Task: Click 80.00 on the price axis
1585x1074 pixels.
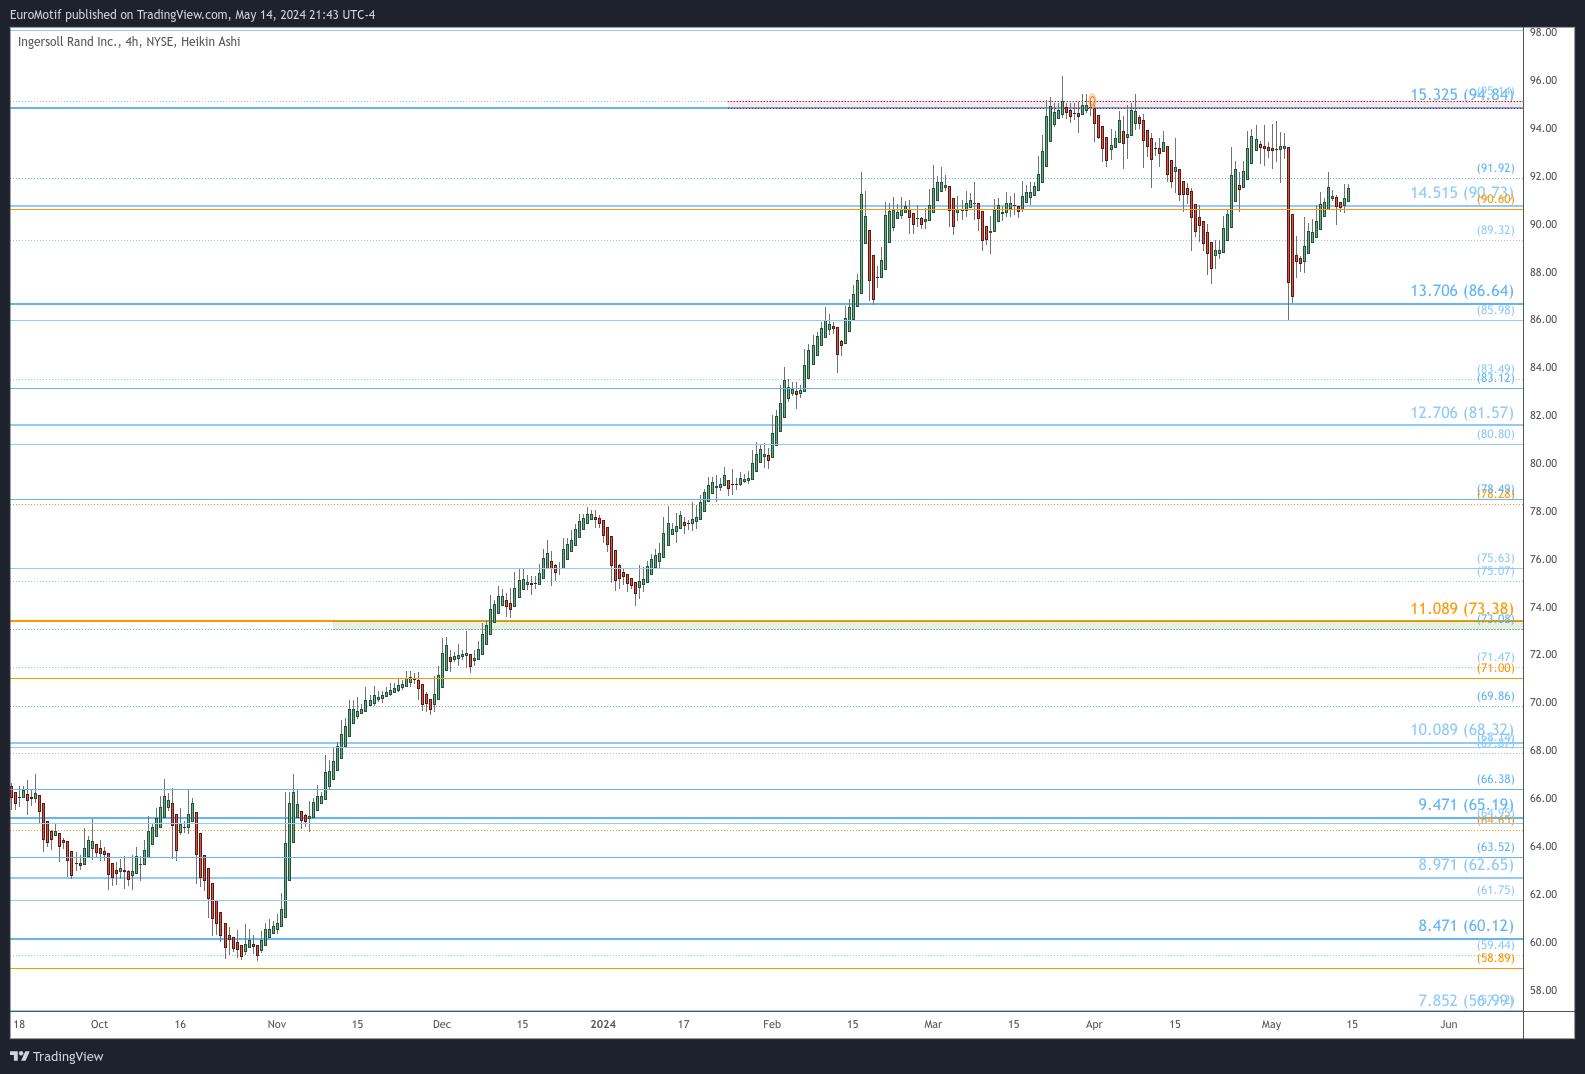Action: click(1543, 463)
